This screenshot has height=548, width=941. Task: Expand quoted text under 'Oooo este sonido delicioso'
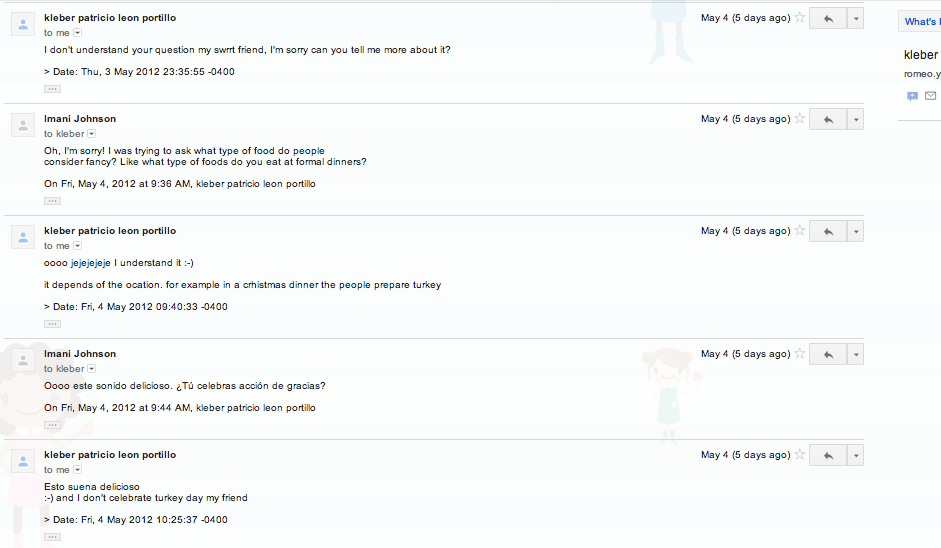(52, 425)
